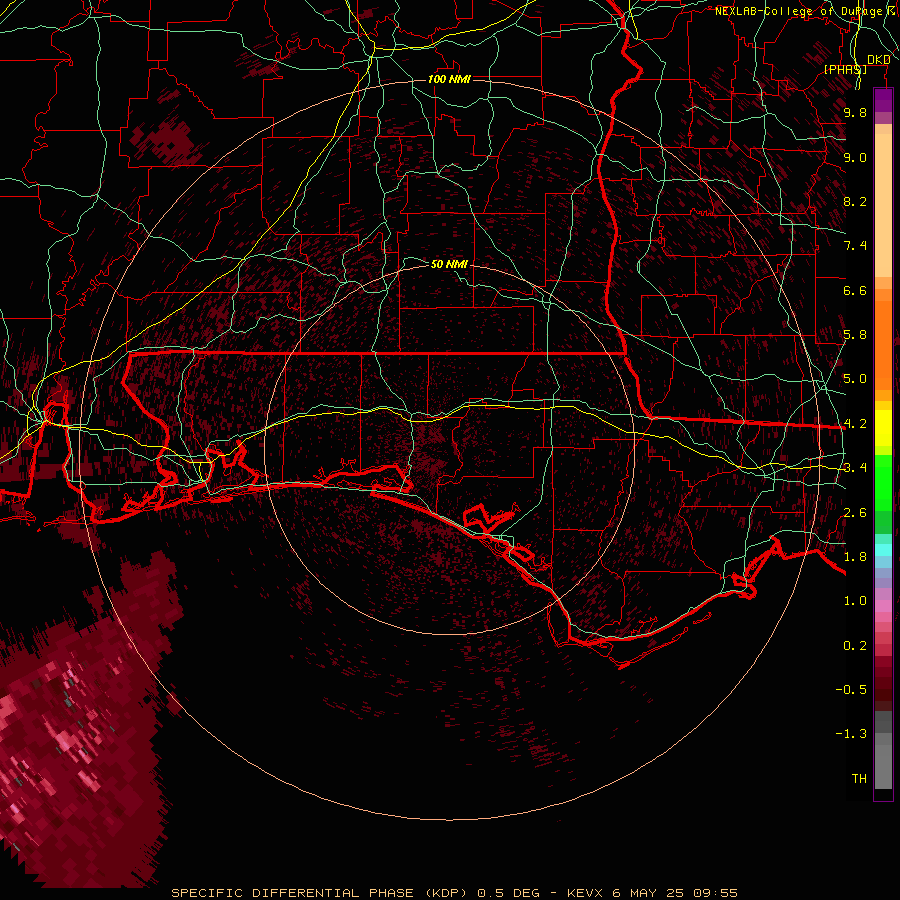Click the 5.8 value on the color scale
This screenshot has width=900, height=900.
tap(855, 335)
